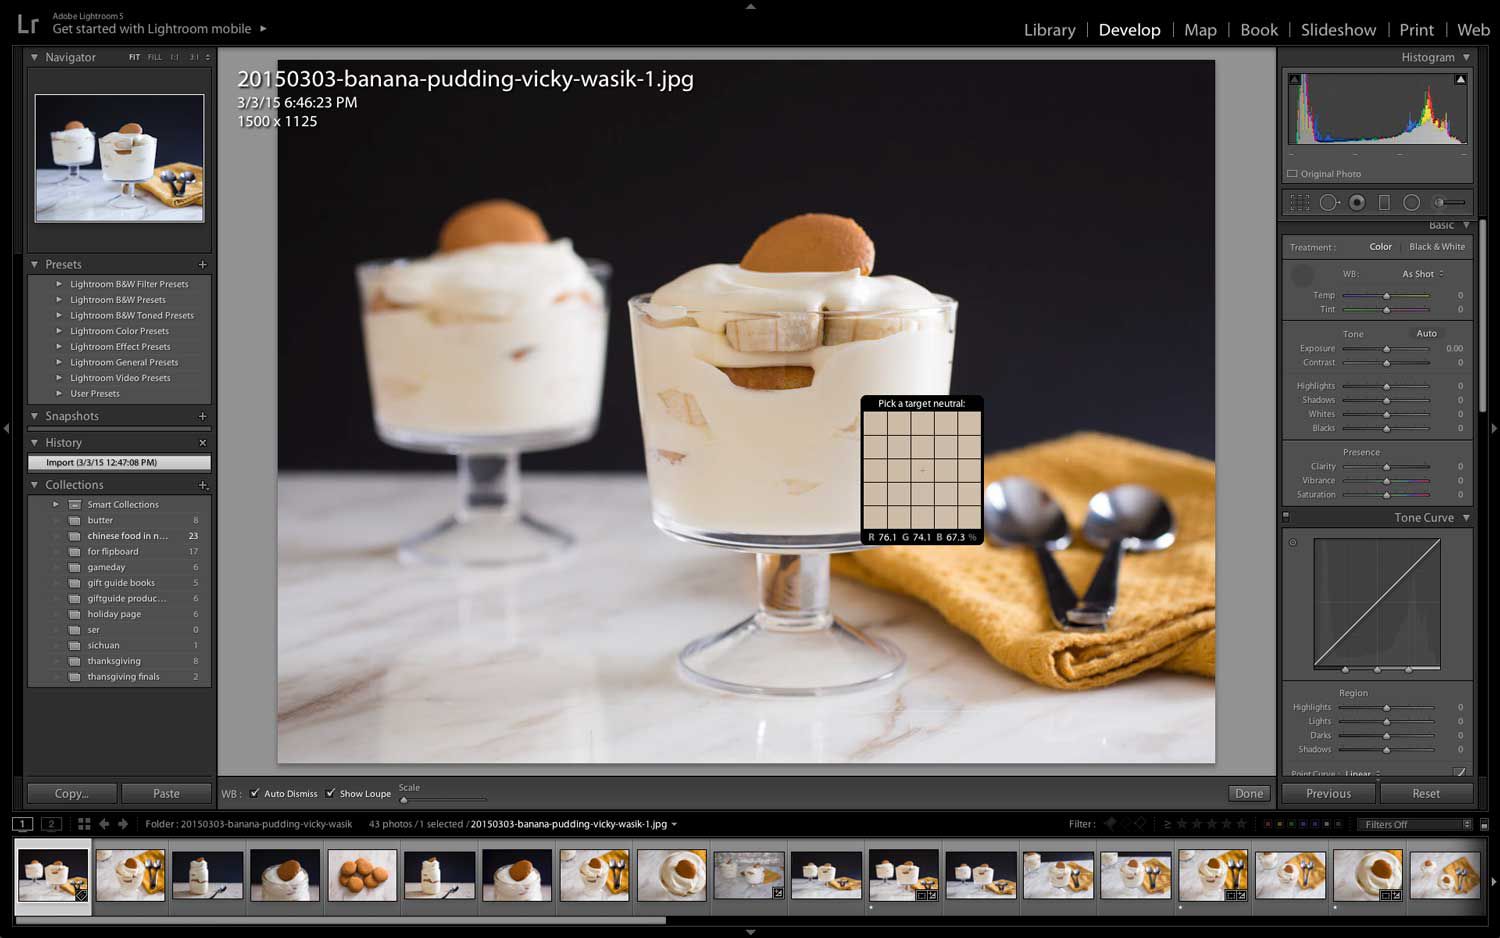This screenshot has width=1500, height=938.
Task: Open the As Shot white balance dropdown
Action: pos(1419,273)
